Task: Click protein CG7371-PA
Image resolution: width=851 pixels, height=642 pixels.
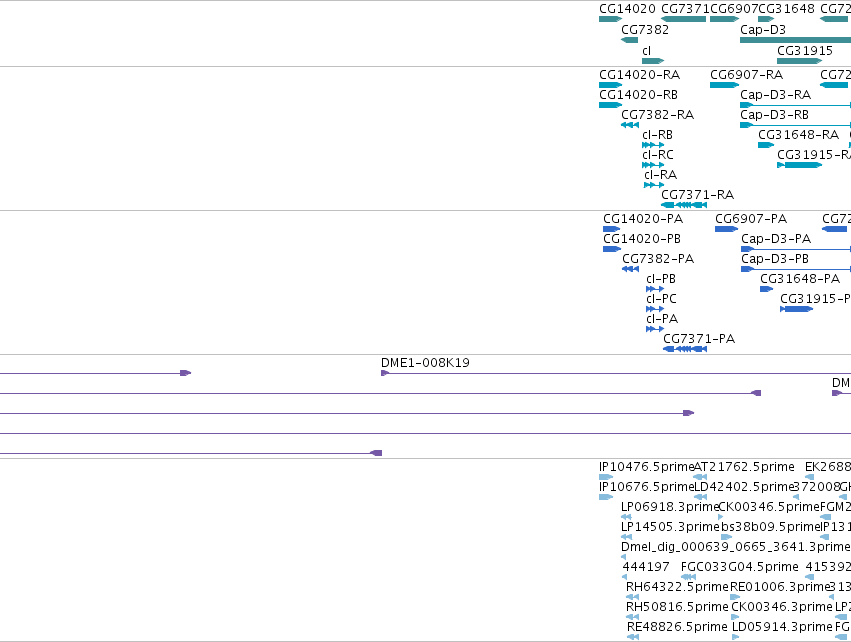Action: pyautogui.click(x=699, y=339)
